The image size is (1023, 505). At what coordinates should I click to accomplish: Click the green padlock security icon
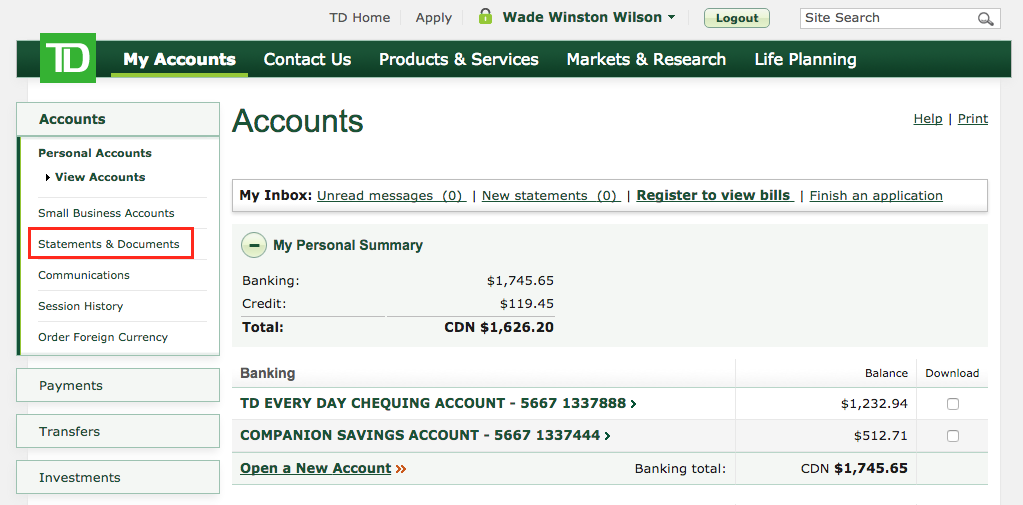tap(485, 16)
